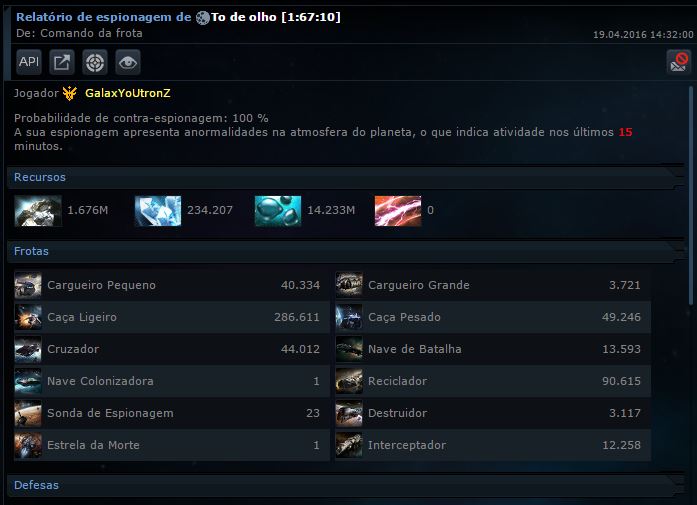Screen dimensions: 697x505
Task: Click the attack target crosshair icon
Action: tap(95, 62)
